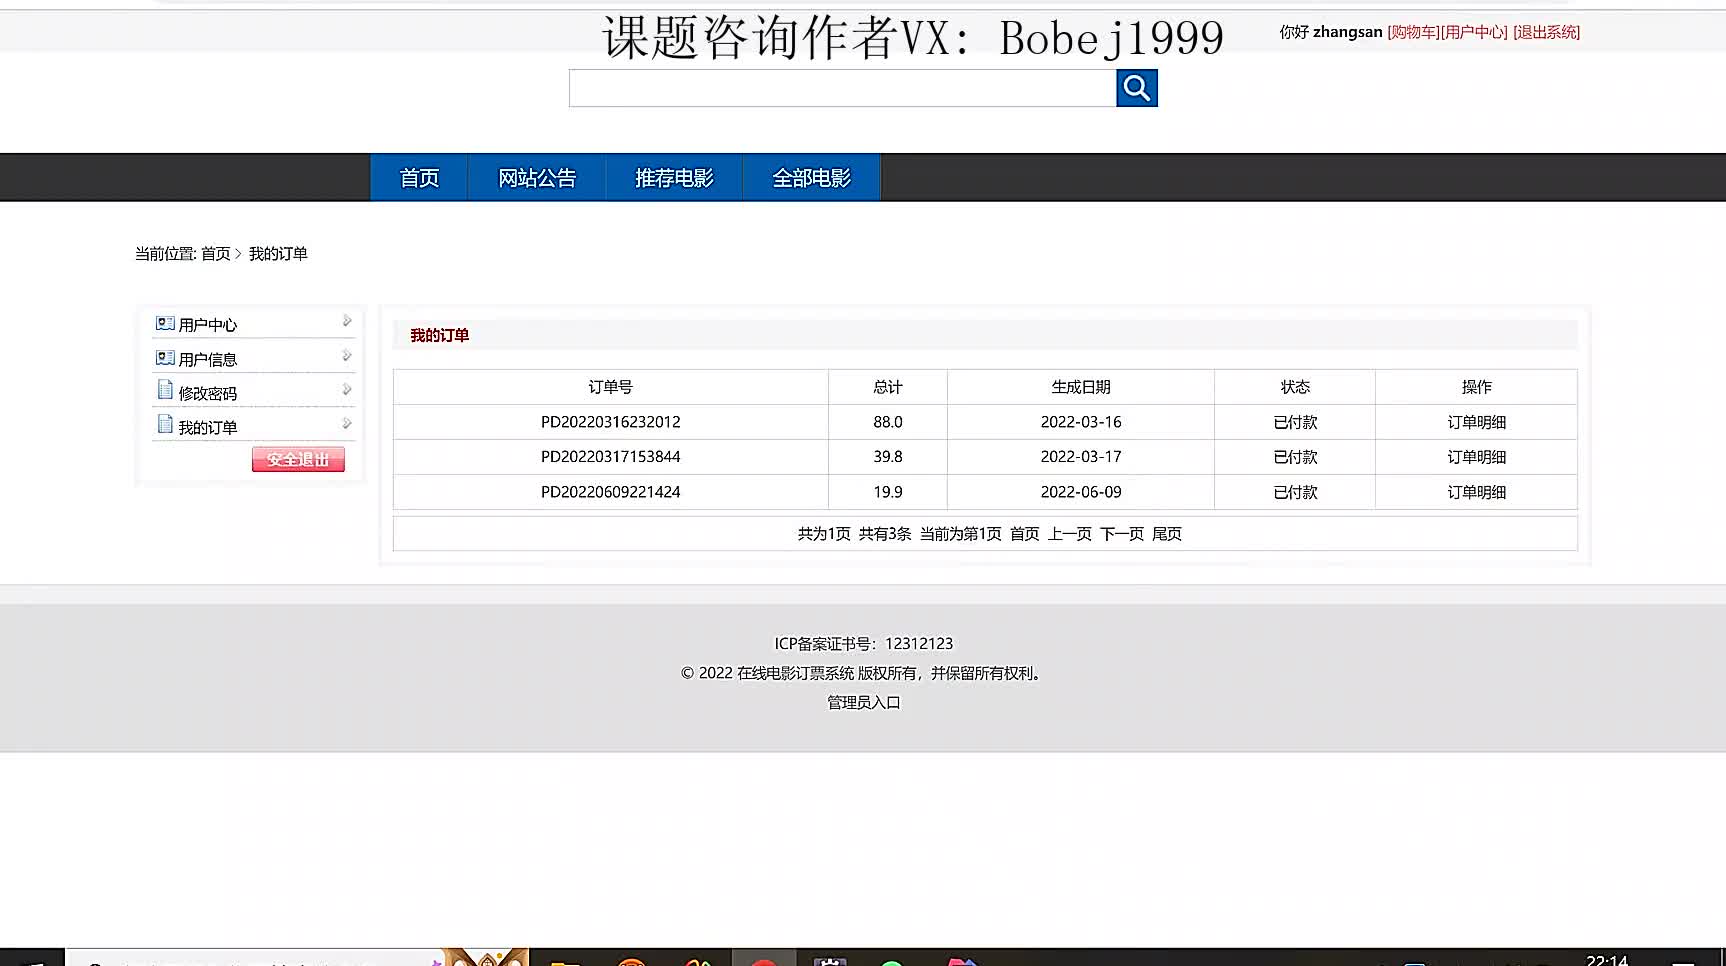The width and height of the screenshot is (1726, 966).
Task: Expand the 修改密码 sidebar arrow
Action: pos(347,390)
